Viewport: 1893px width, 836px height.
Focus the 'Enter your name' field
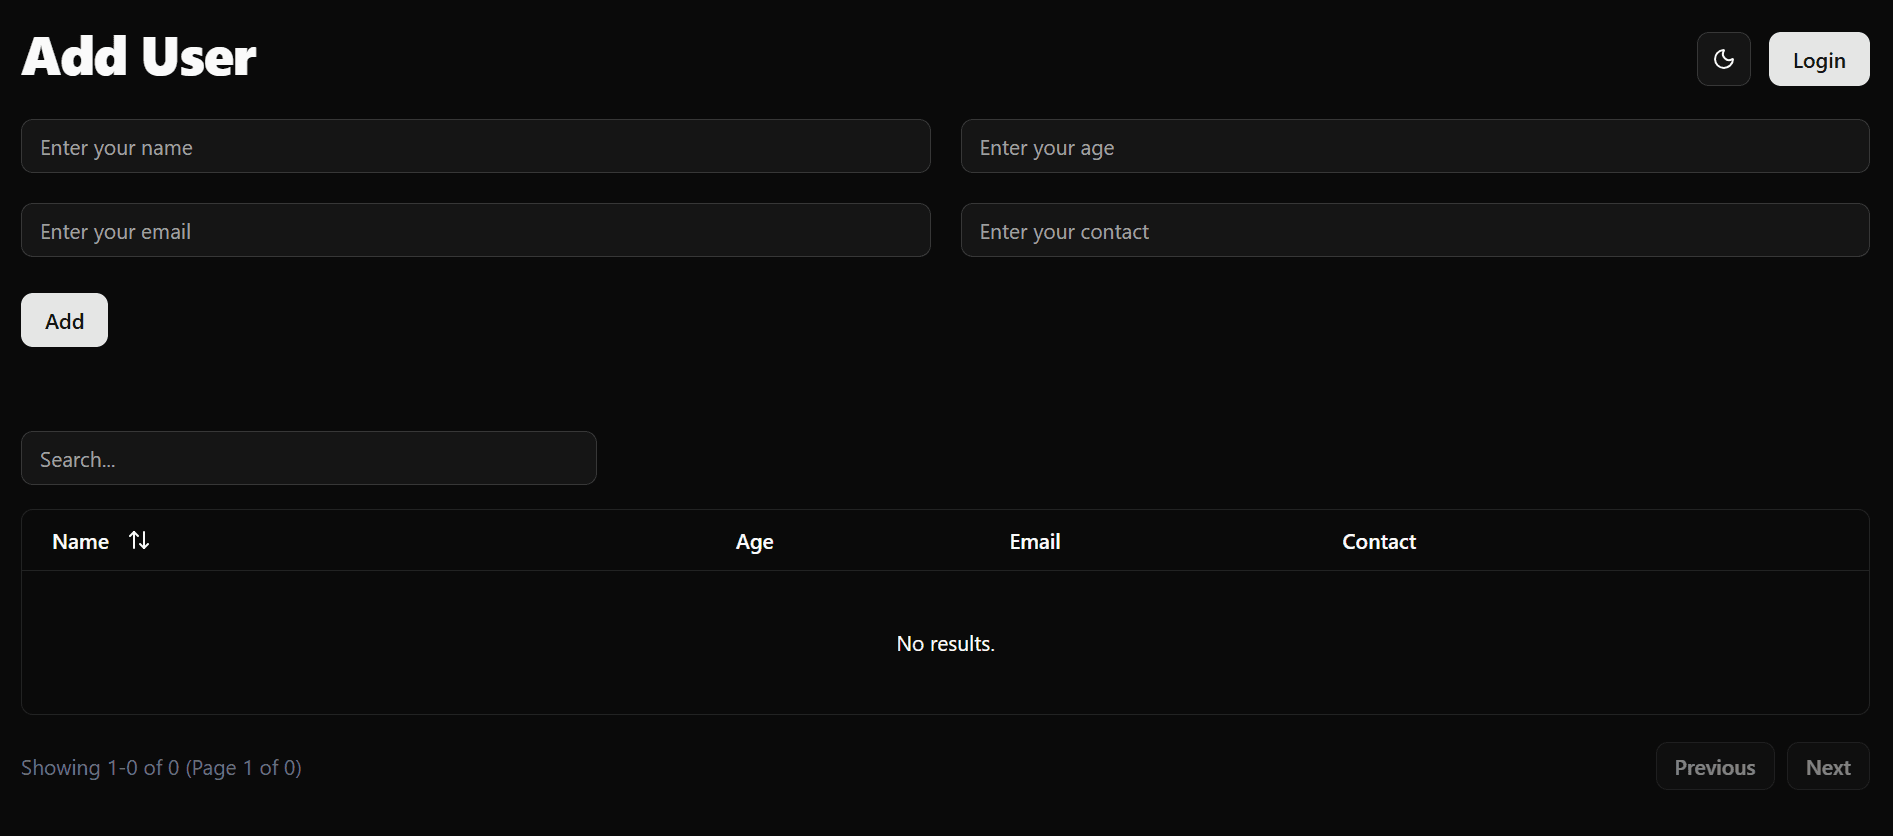tap(475, 147)
